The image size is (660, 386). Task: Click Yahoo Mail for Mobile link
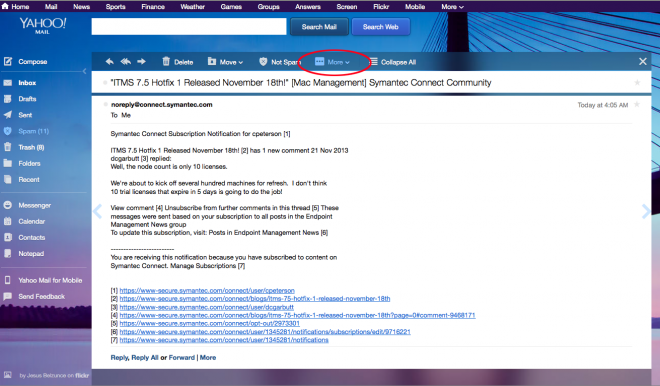50,280
